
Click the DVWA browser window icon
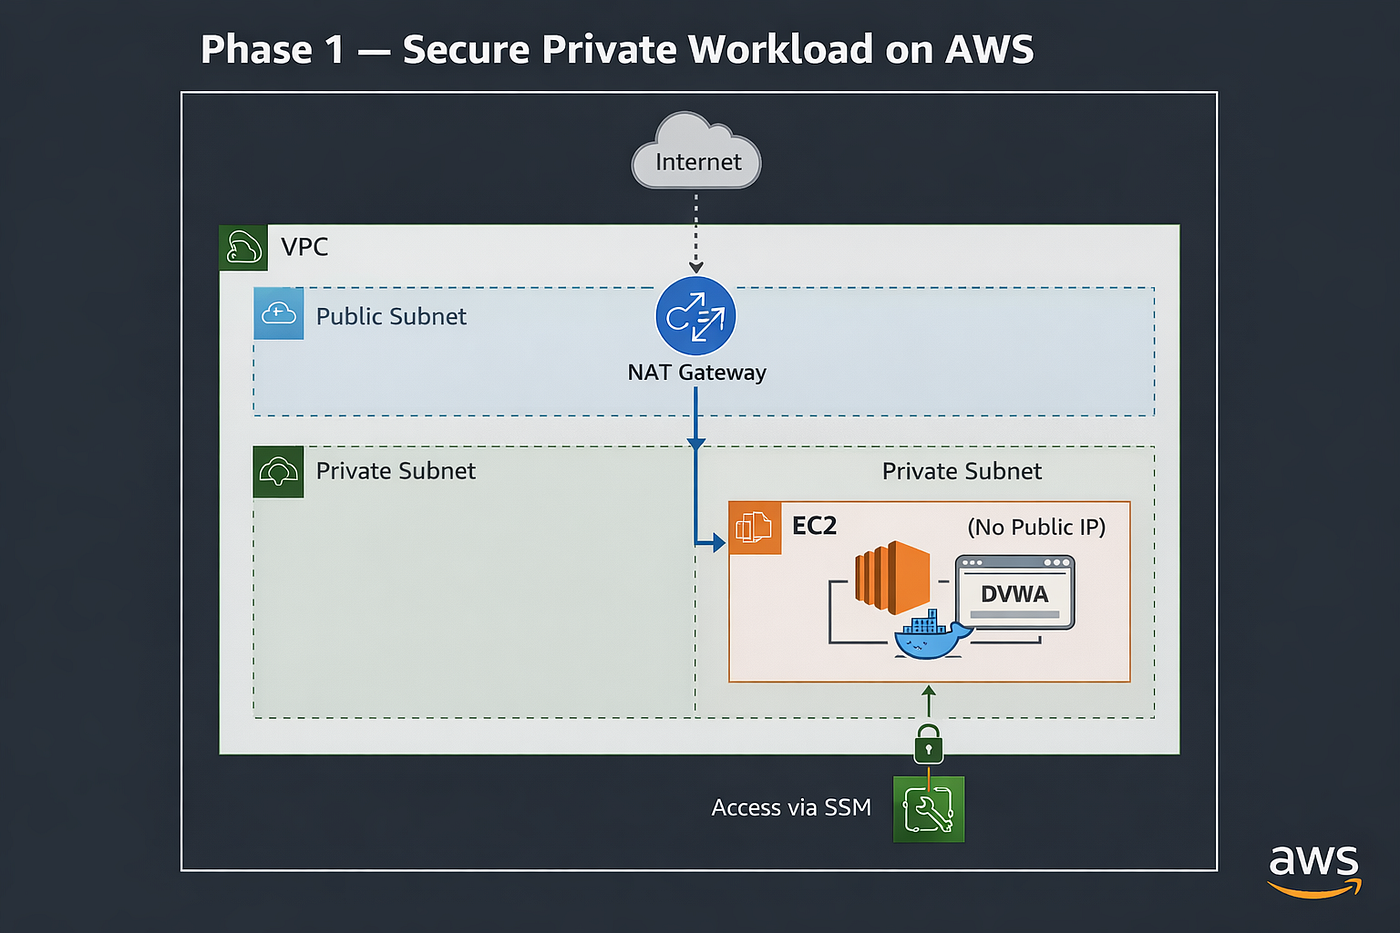coord(1014,592)
